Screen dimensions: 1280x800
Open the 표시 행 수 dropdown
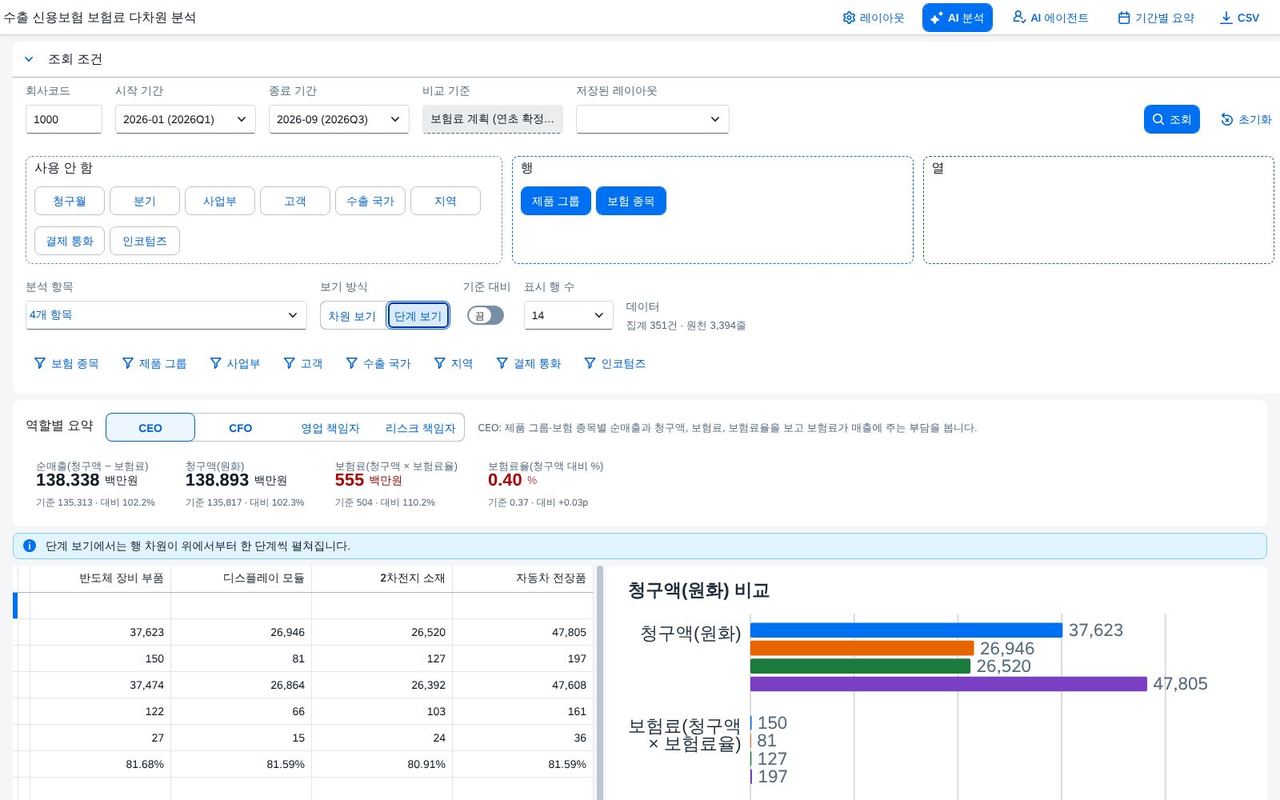tap(569, 315)
